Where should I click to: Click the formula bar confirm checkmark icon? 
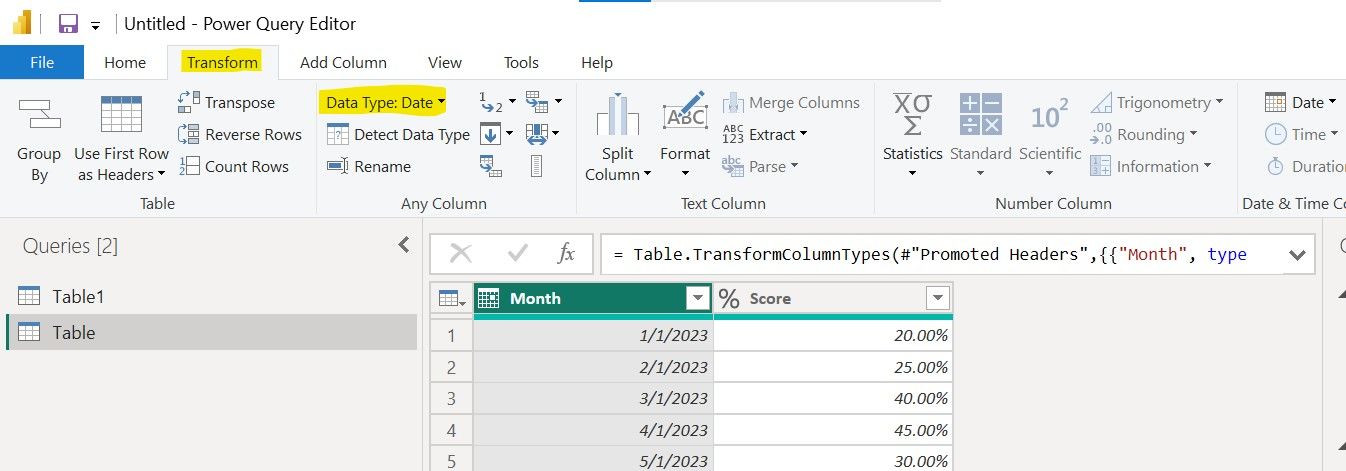(x=517, y=254)
